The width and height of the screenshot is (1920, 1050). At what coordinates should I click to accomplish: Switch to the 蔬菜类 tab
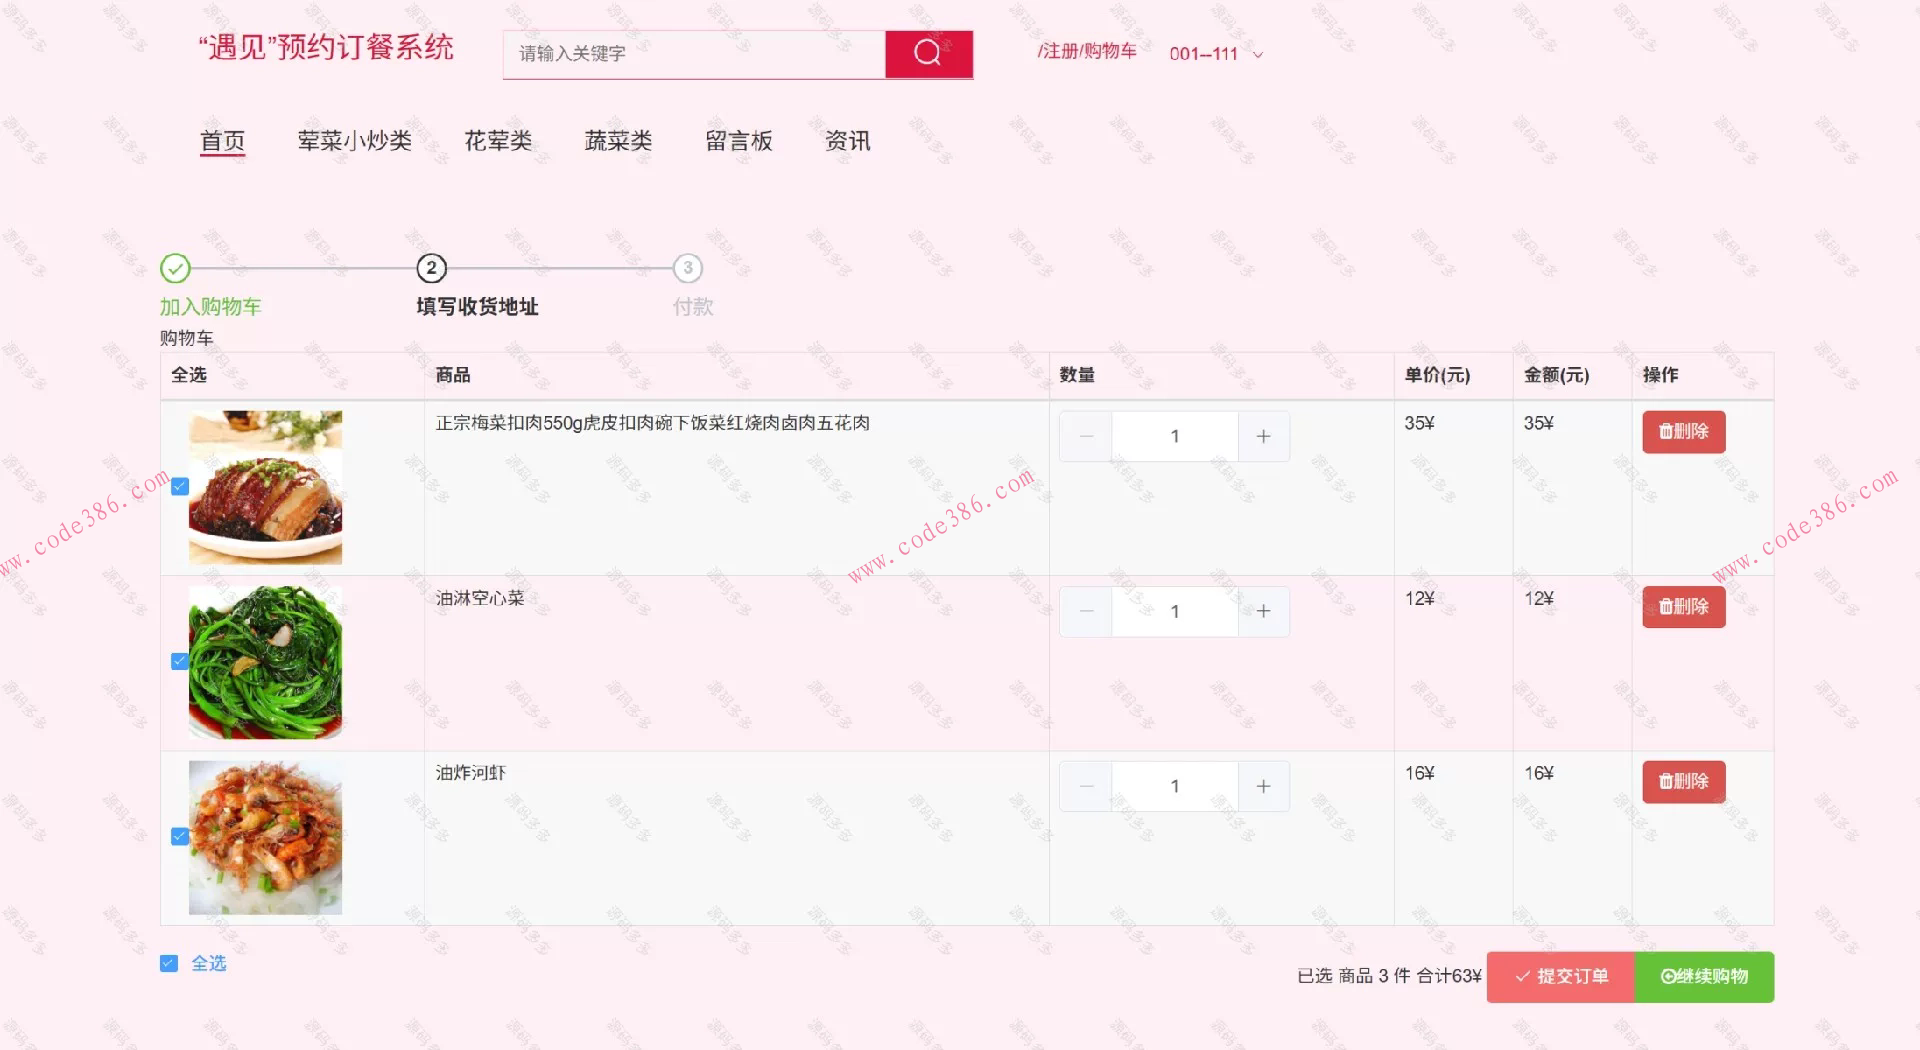[x=618, y=141]
